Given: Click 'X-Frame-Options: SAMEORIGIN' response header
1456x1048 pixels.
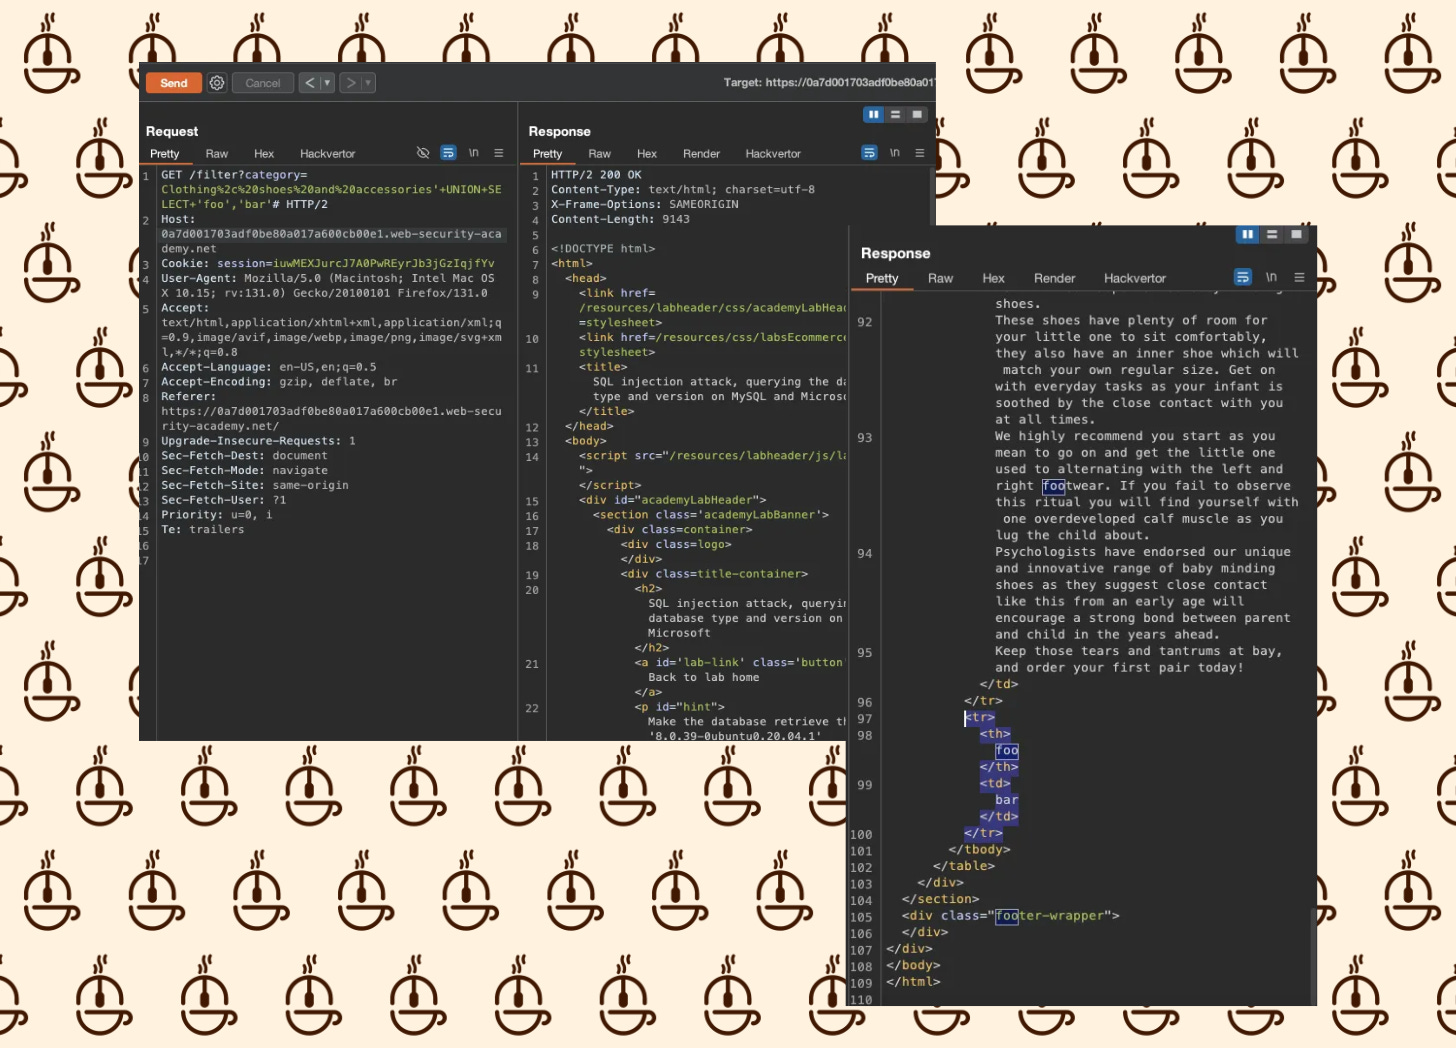Looking at the screenshot, I should (x=645, y=204).
